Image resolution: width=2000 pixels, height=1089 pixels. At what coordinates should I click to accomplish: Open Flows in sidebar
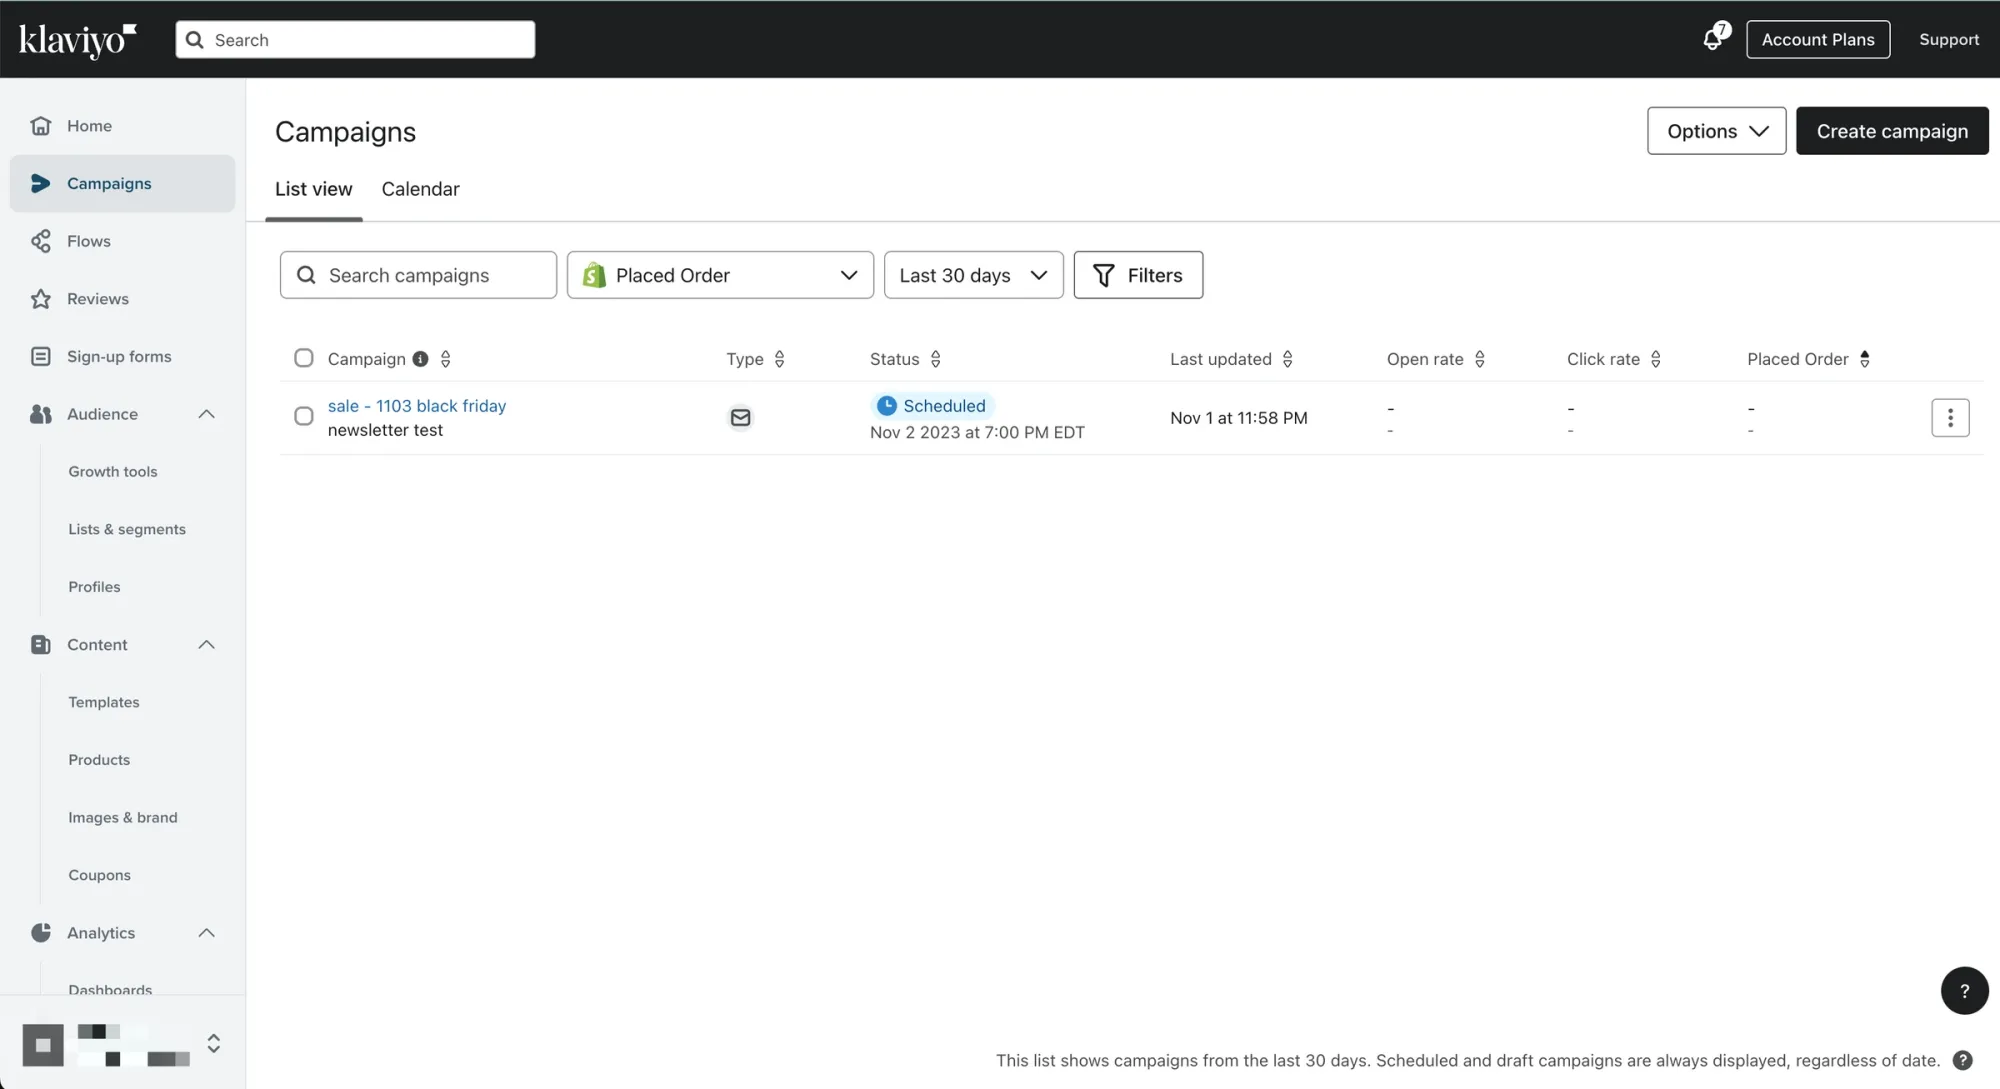coord(122,241)
